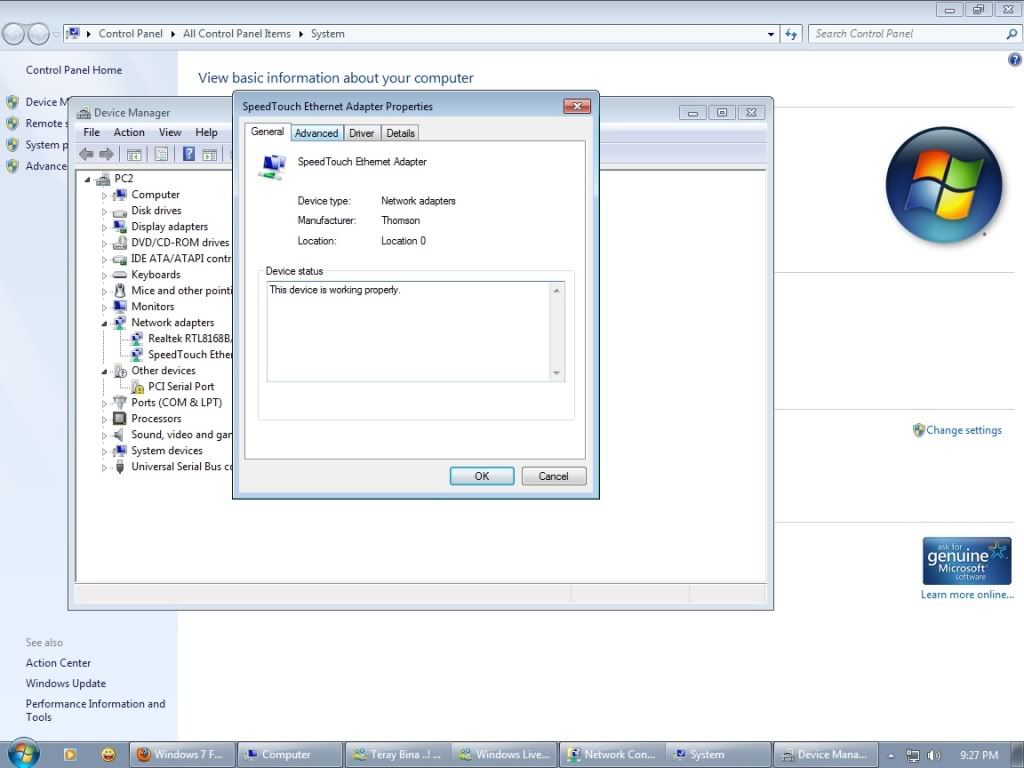Open Control Panel Home link

(x=74, y=70)
